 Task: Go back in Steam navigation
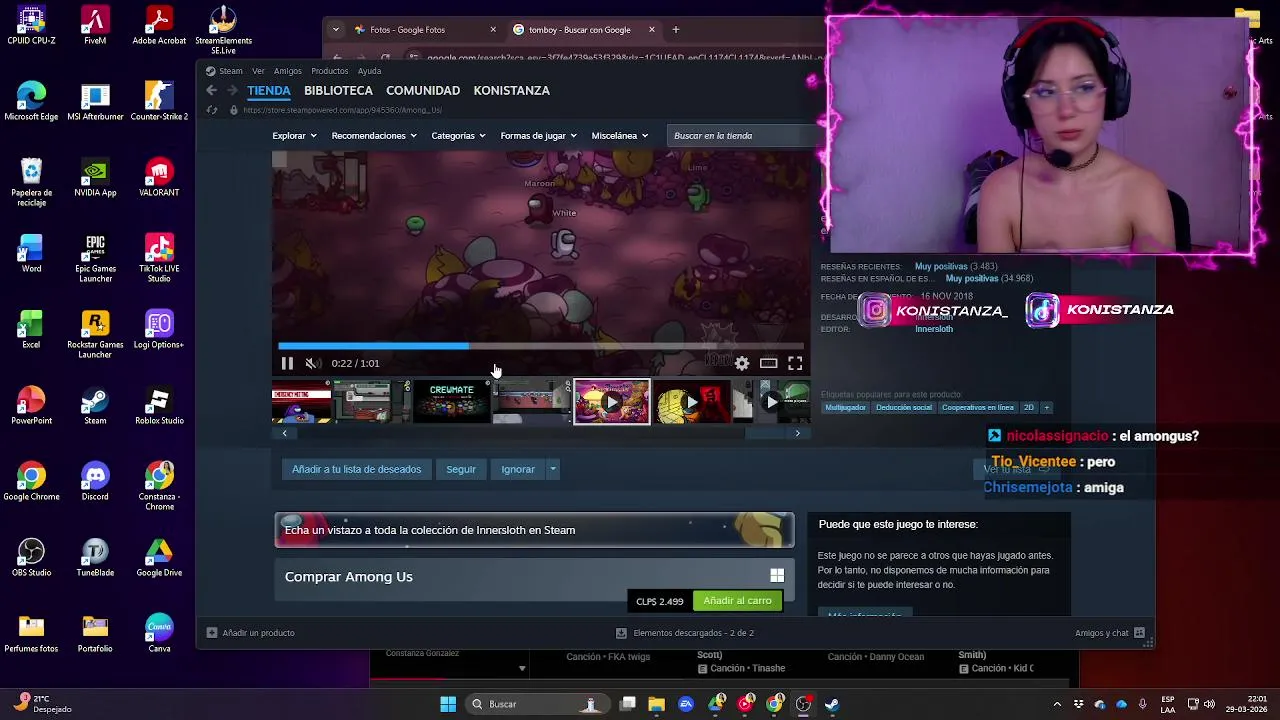pyautogui.click(x=211, y=90)
